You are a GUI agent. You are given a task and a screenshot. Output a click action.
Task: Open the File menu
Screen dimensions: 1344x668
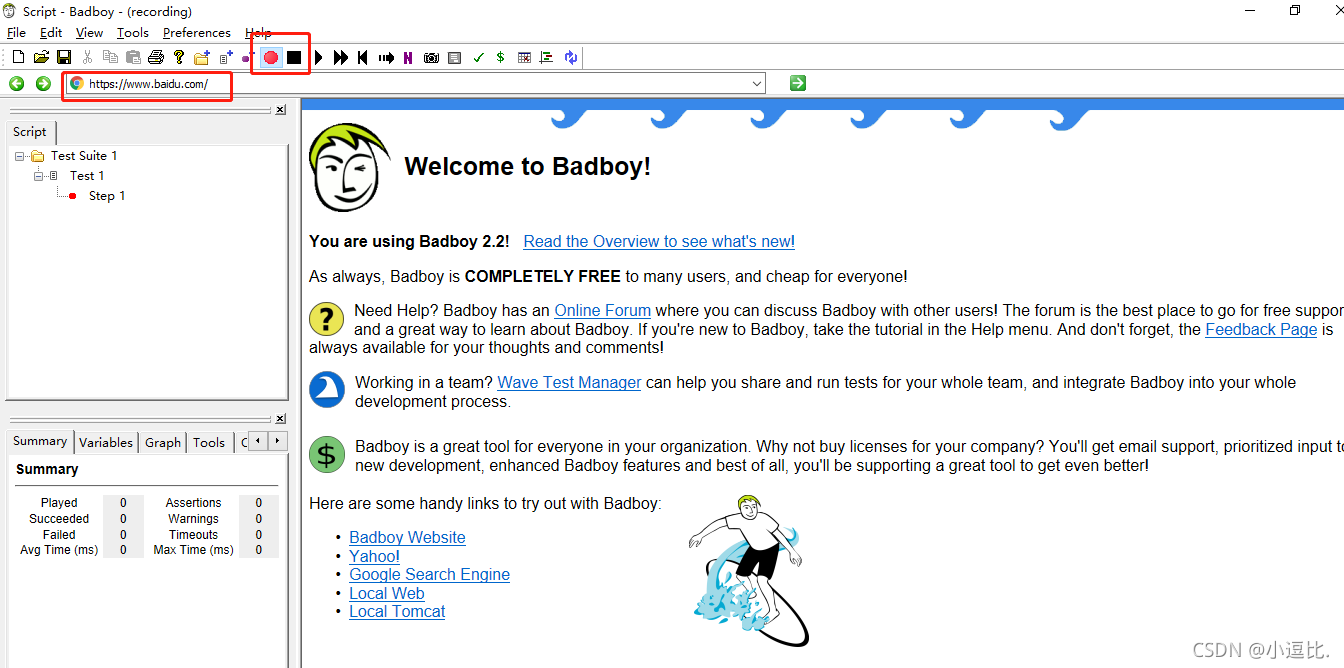pos(16,33)
